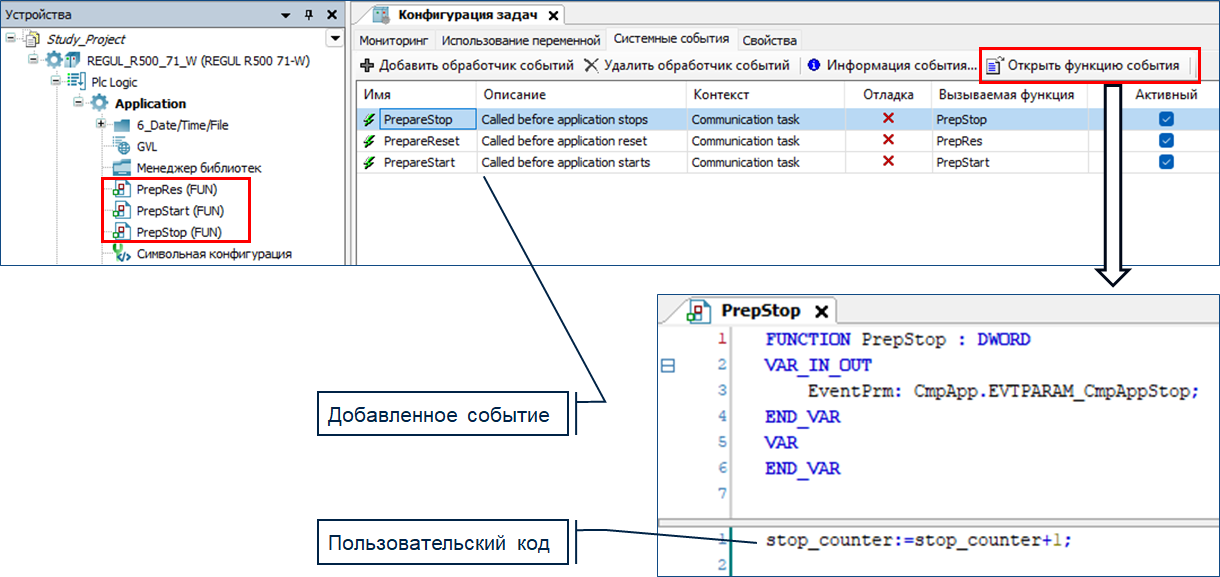Click the PrepStart function icon in the tree

pos(121,211)
